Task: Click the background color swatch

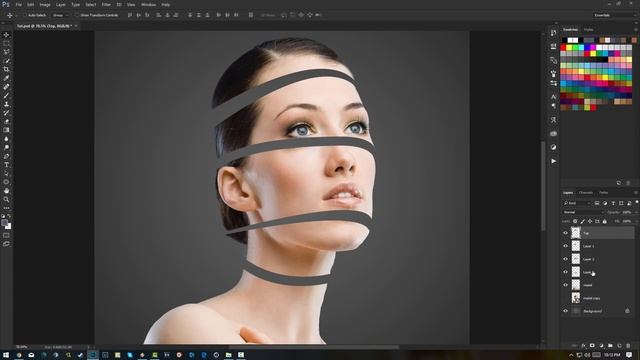Action: 9,227
